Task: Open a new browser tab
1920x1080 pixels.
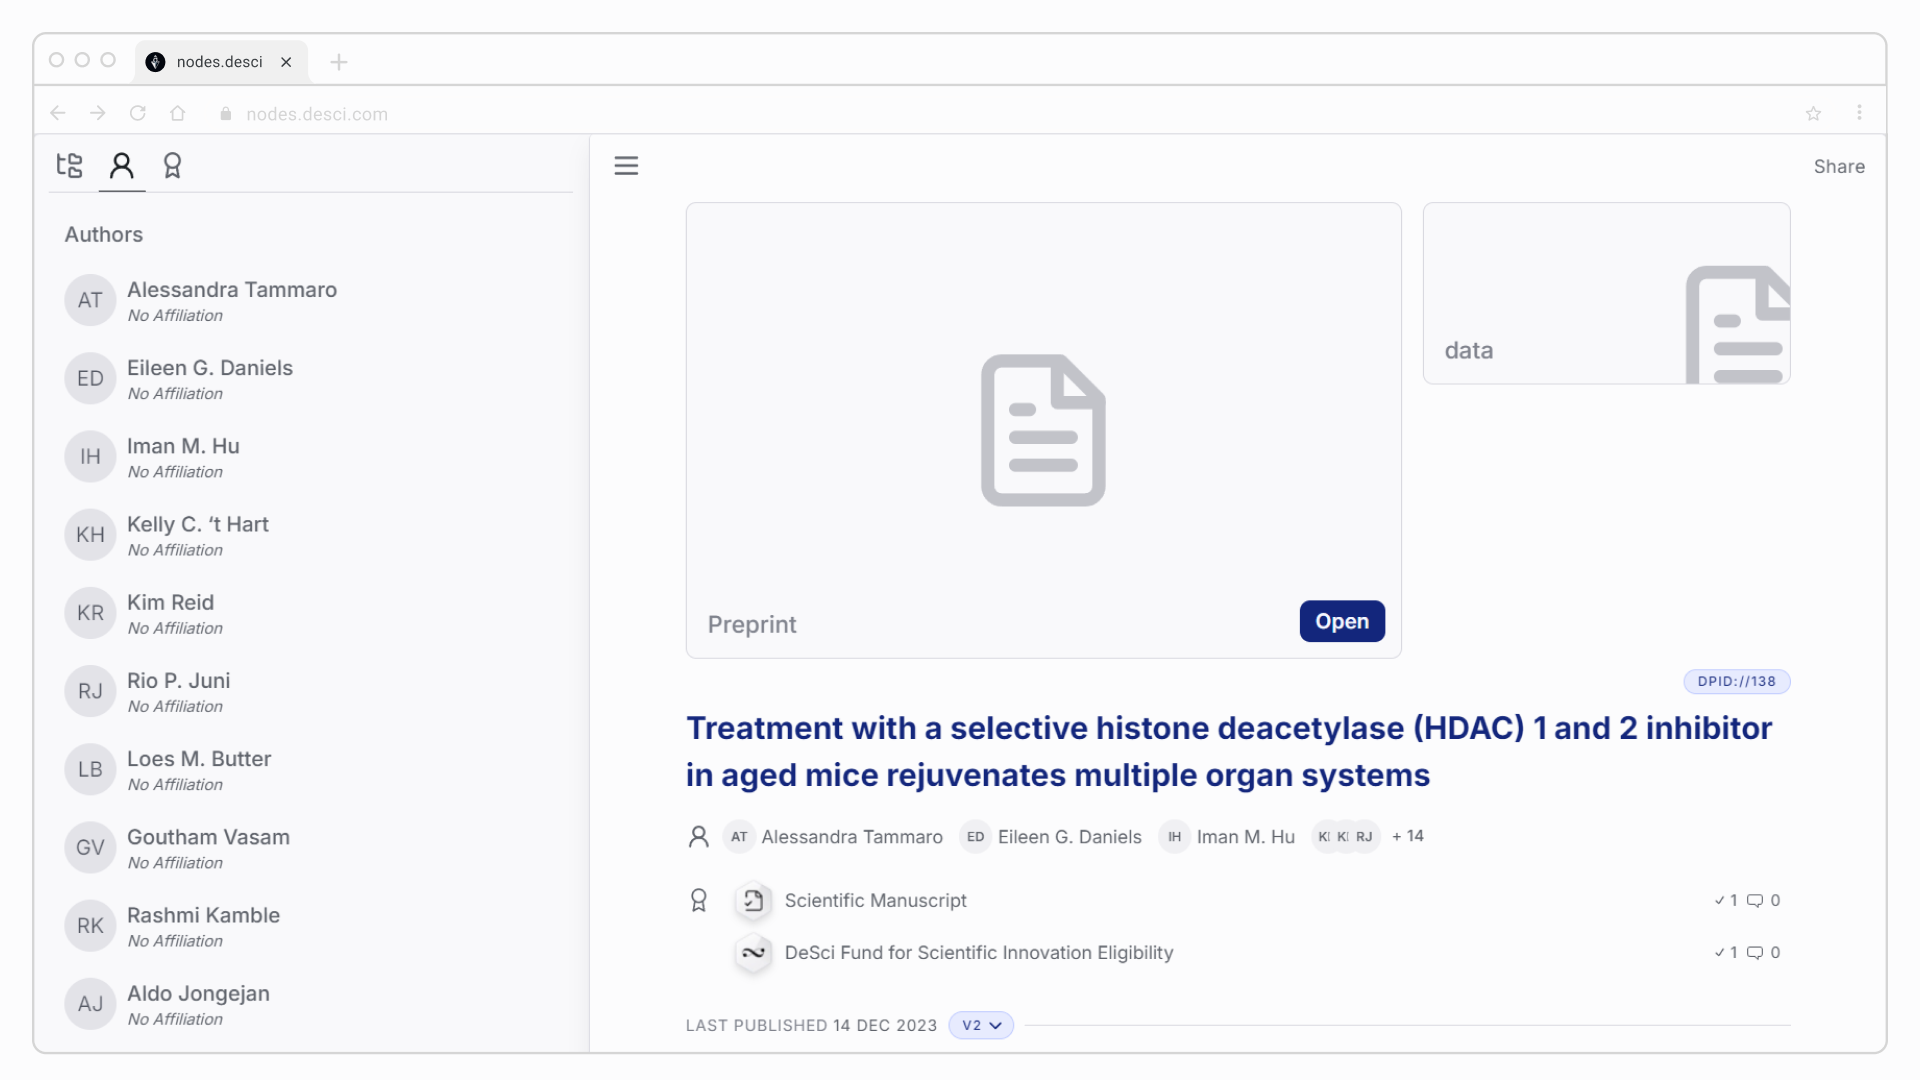Action: [x=339, y=62]
